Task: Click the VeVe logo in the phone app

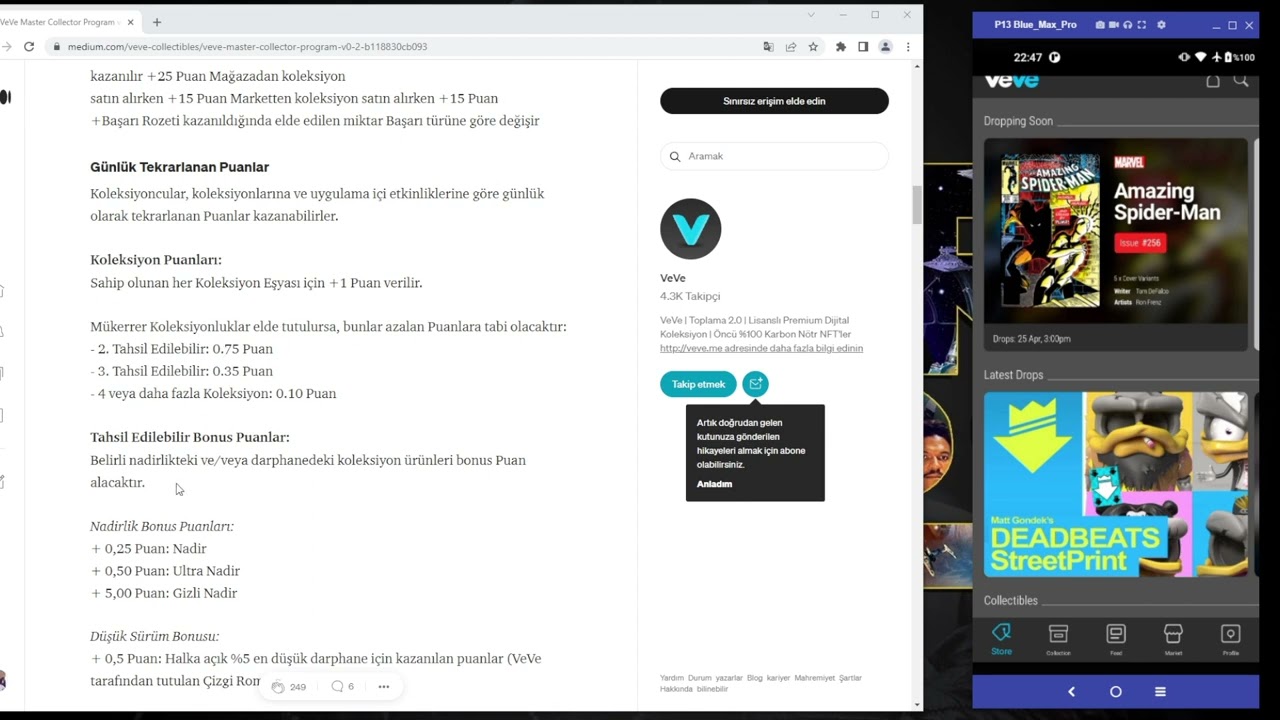Action: (1011, 81)
